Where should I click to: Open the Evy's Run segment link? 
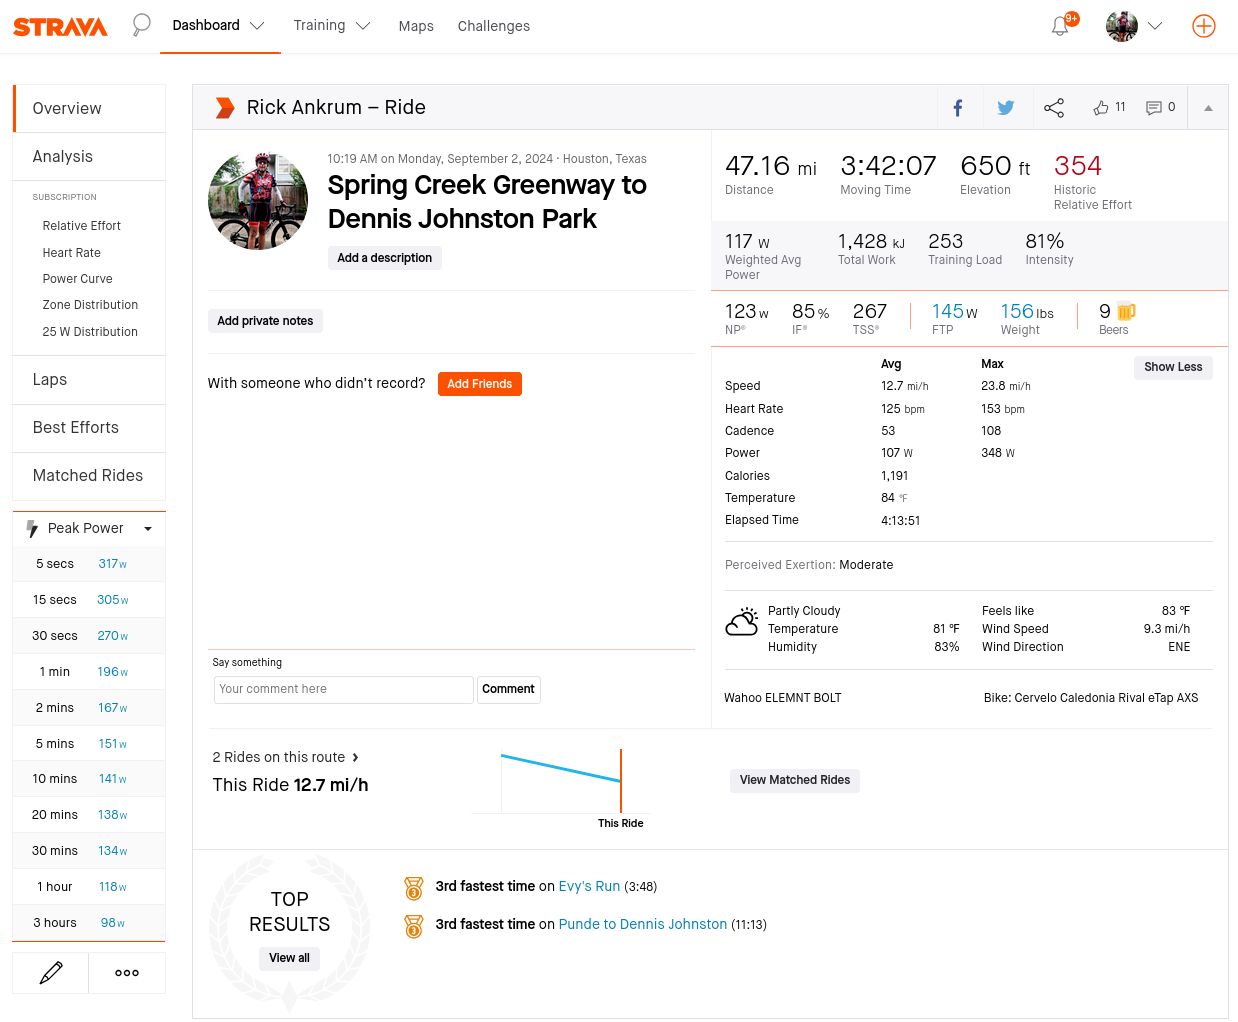pyautogui.click(x=589, y=886)
